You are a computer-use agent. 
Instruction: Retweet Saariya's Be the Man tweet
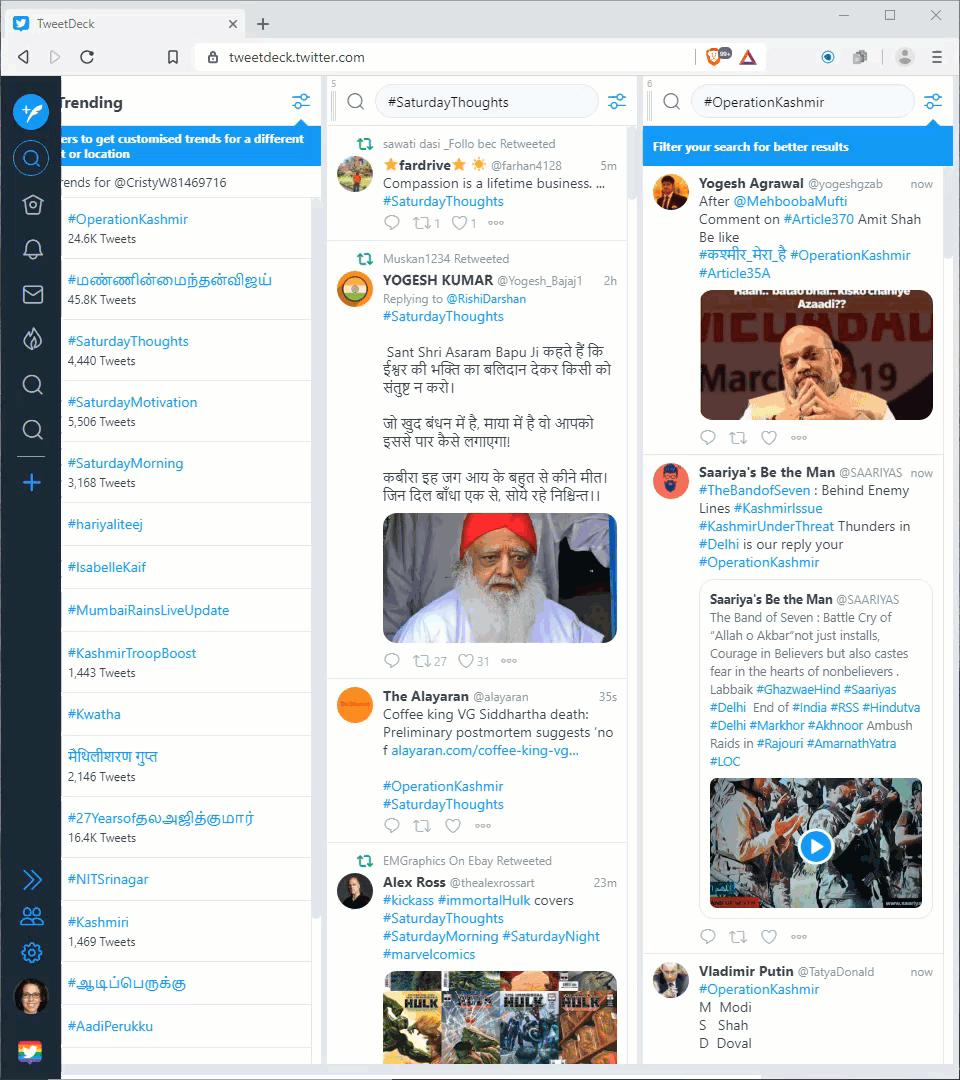(x=738, y=937)
